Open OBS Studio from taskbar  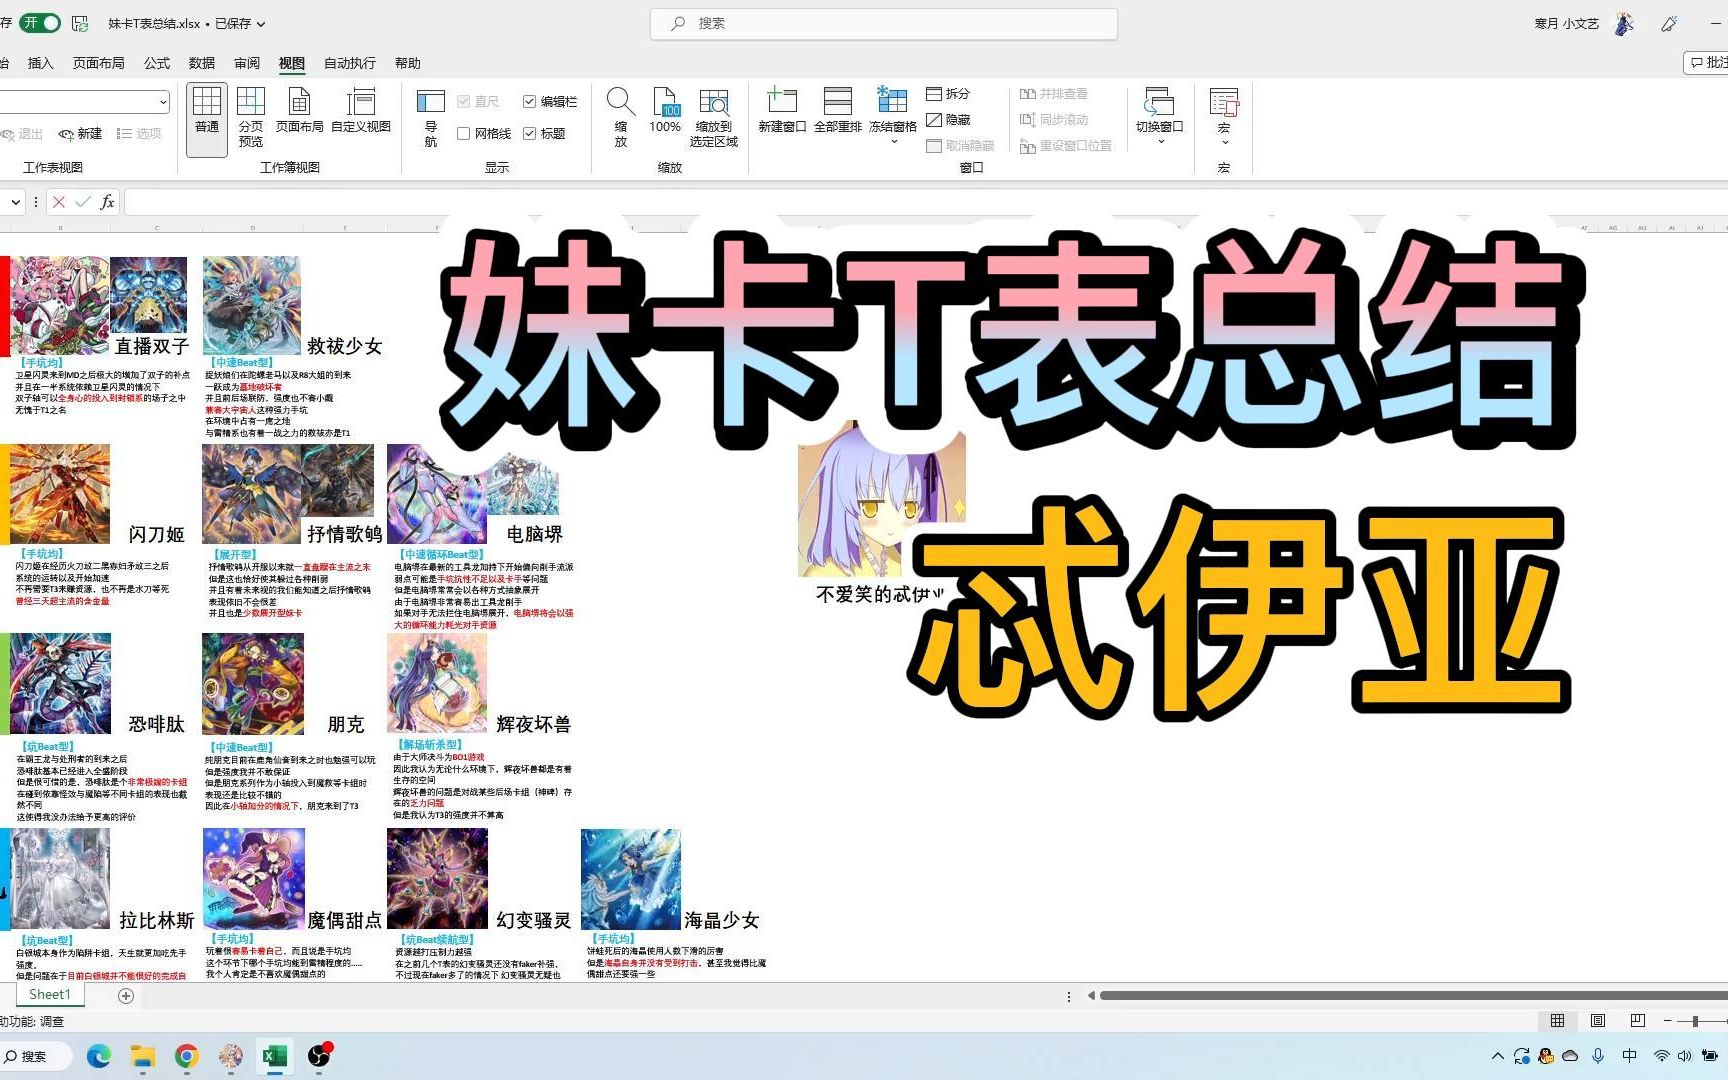coord(319,1056)
